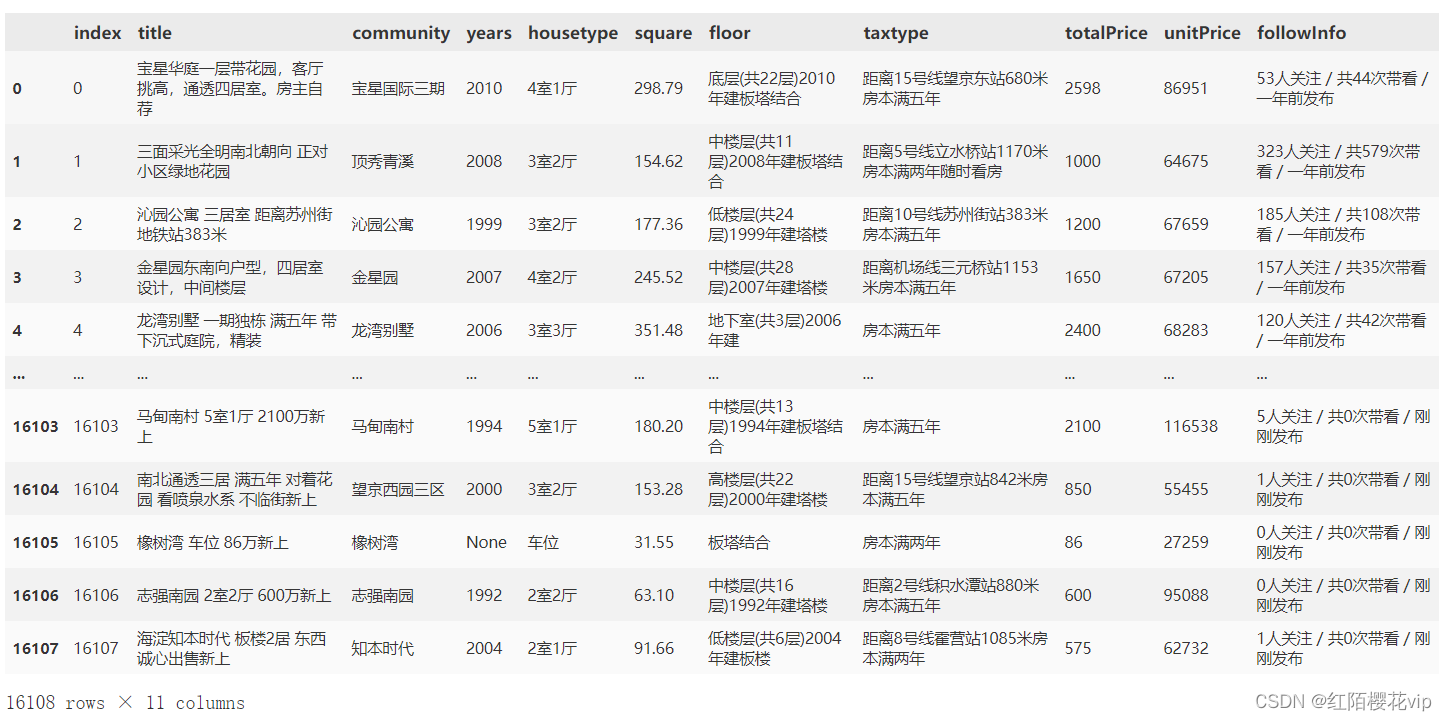Click bold row label 16107
Screen dimensions: 1447x721
pyautogui.click(x=36, y=648)
